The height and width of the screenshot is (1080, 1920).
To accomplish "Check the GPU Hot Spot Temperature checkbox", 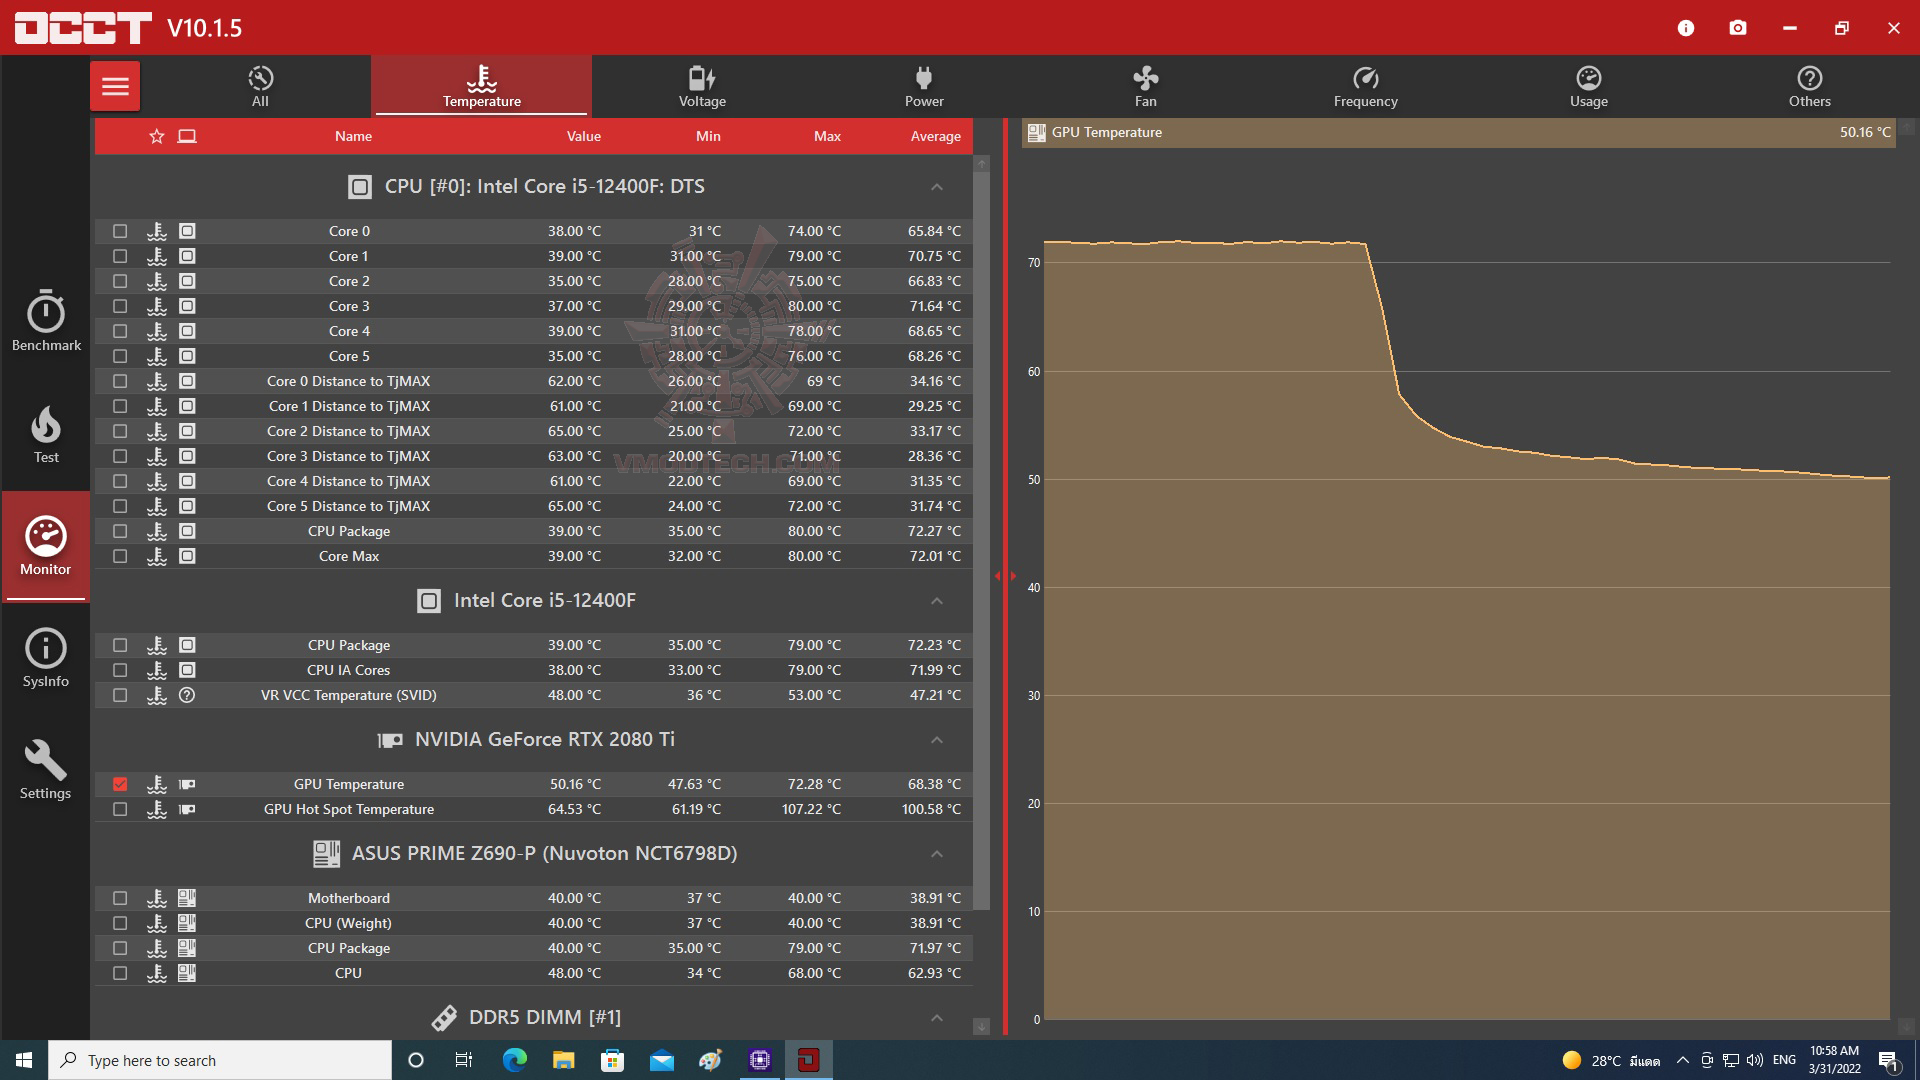I will pos(120,809).
